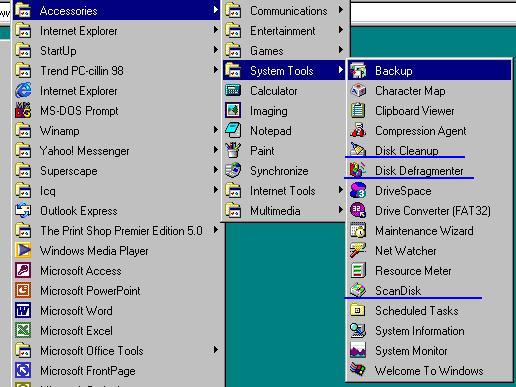Click the Disk Defragmenter icon
The height and width of the screenshot is (387, 516).
[358, 170]
